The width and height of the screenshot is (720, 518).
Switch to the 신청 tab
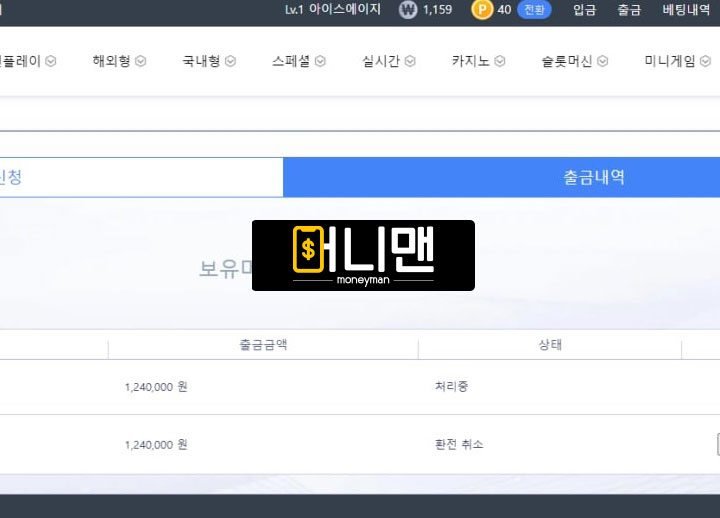(141, 177)
